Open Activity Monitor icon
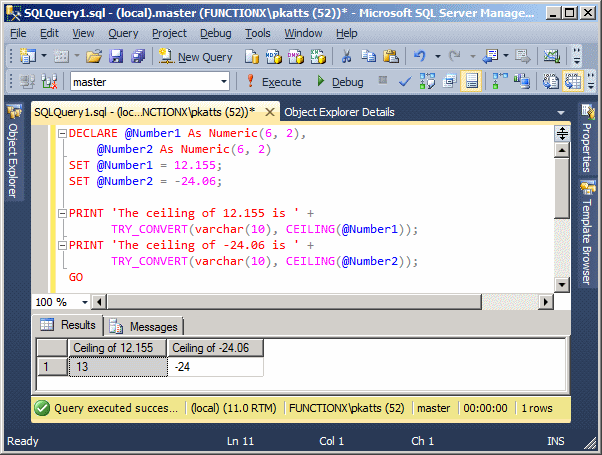This screenshot has height=455, width=602. pos(552,56)
